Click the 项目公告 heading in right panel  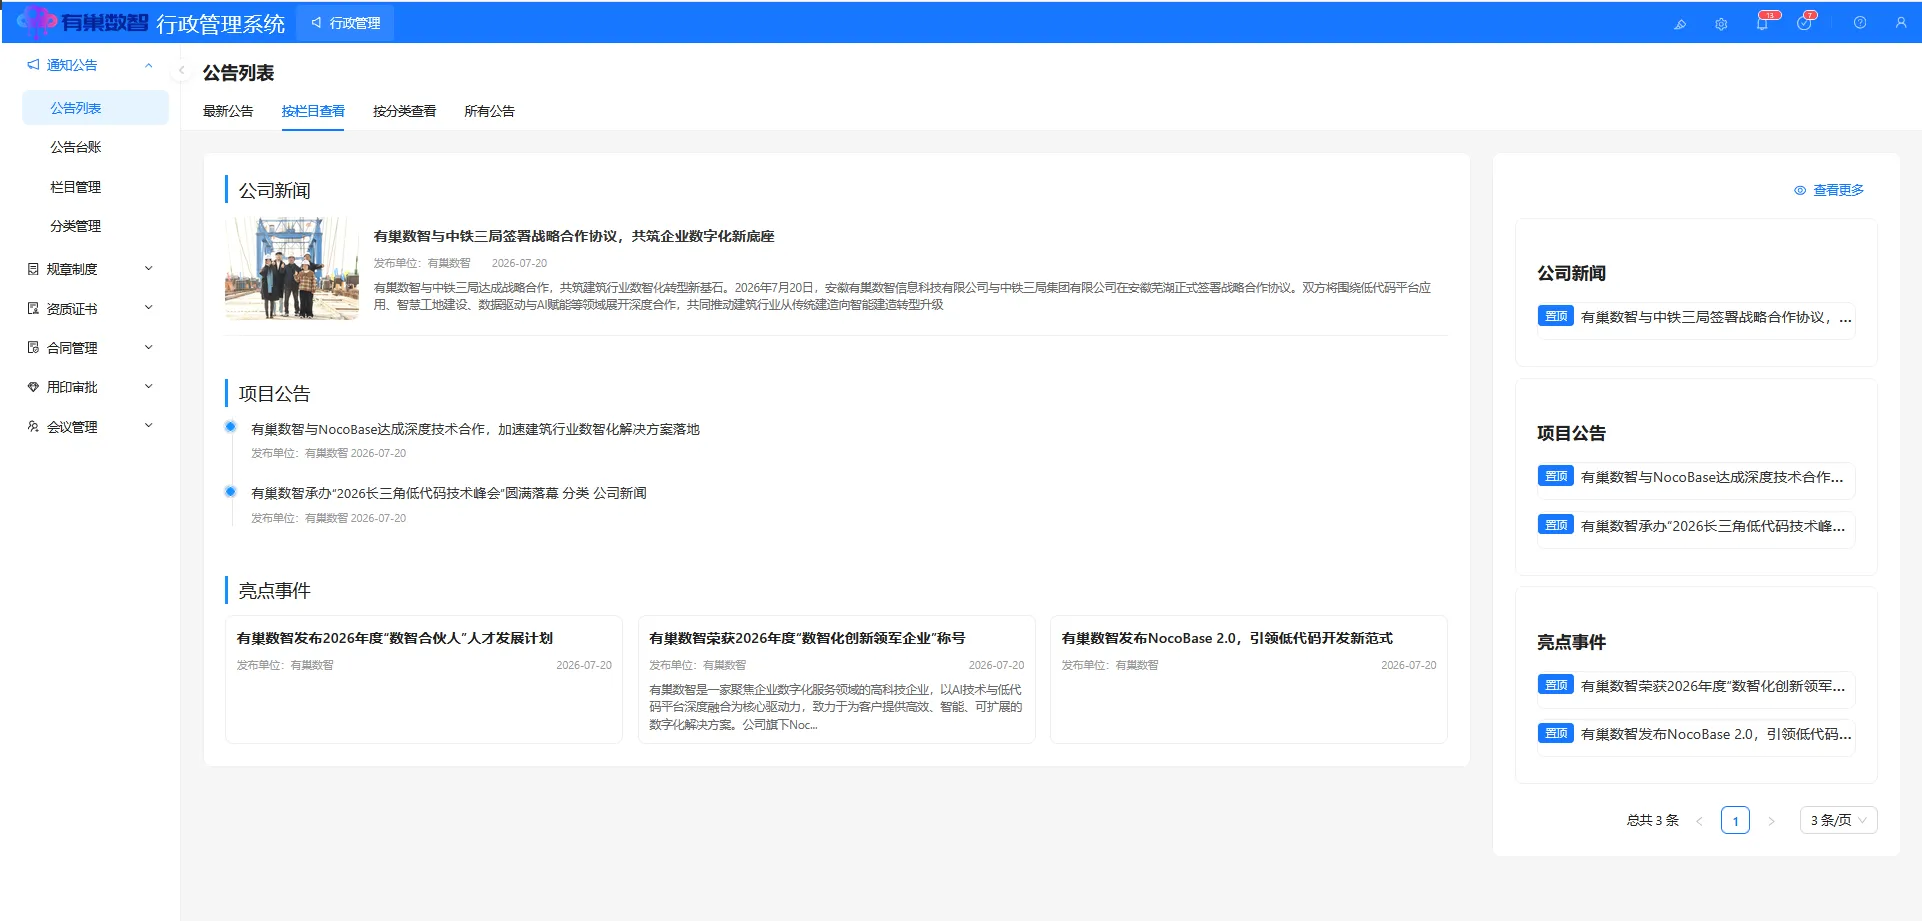1571,433
